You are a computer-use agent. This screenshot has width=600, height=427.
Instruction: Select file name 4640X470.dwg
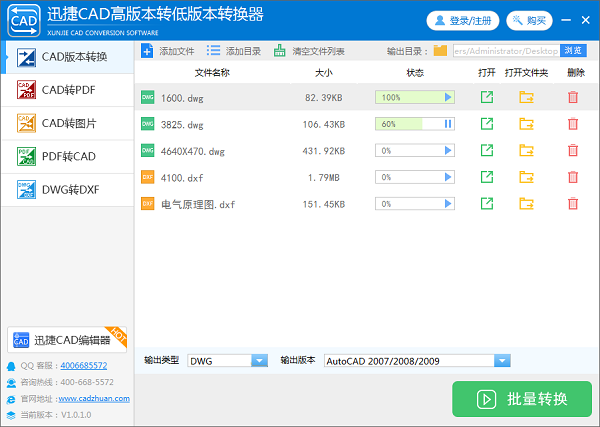click(x=192, y=152)
